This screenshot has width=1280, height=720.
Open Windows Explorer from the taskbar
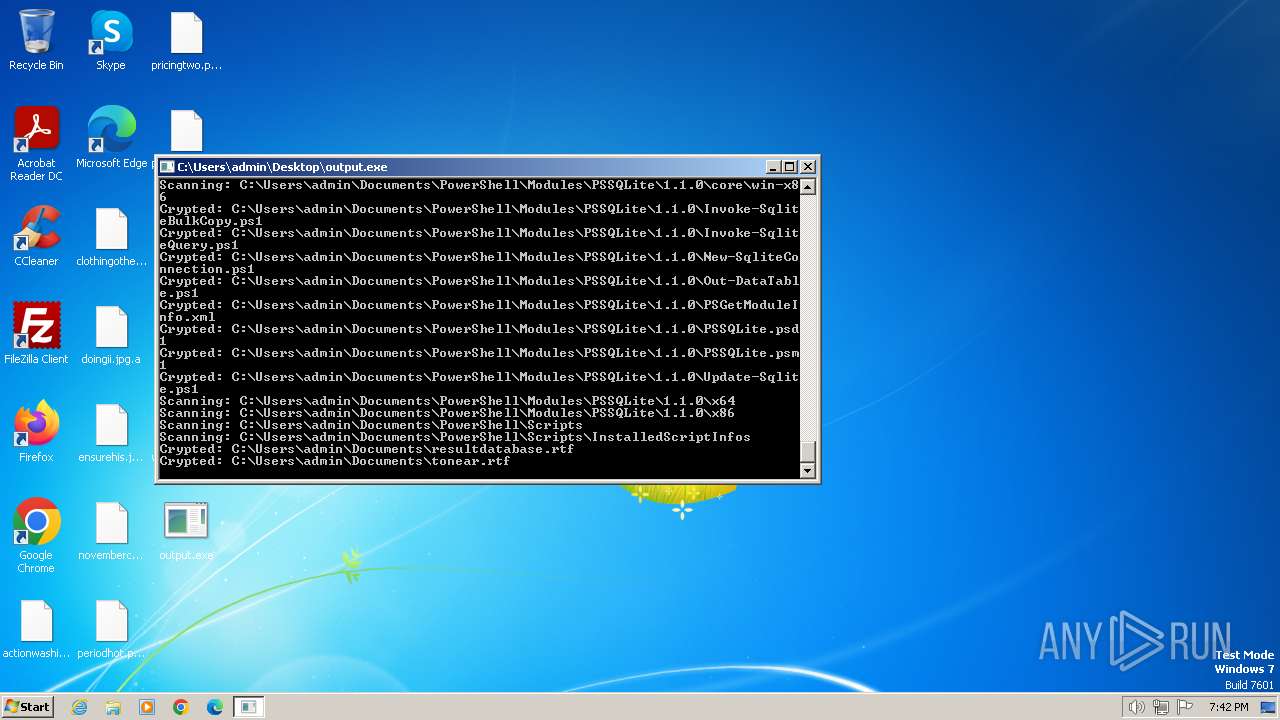point(113,707)
